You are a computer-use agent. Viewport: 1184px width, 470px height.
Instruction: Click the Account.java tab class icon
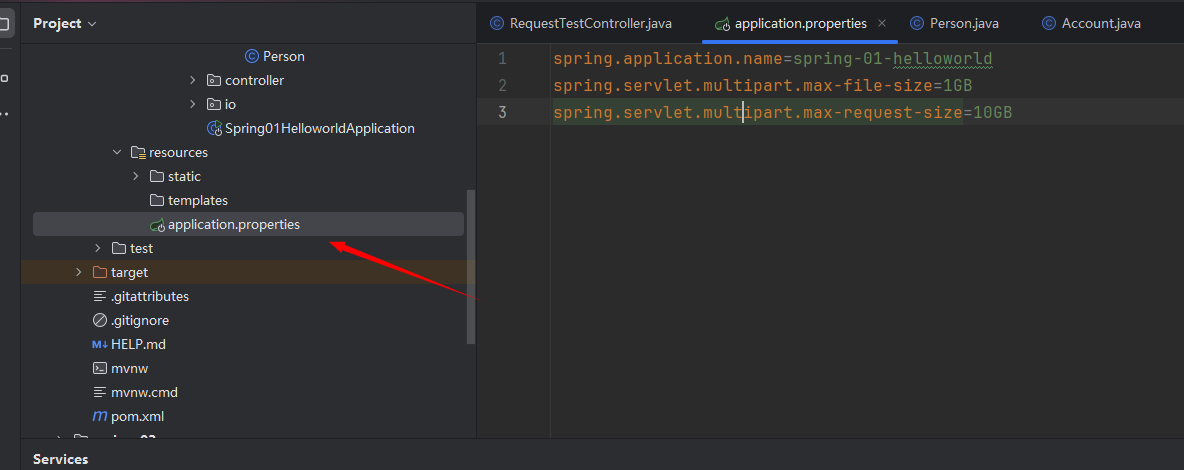coord(1049,23)
